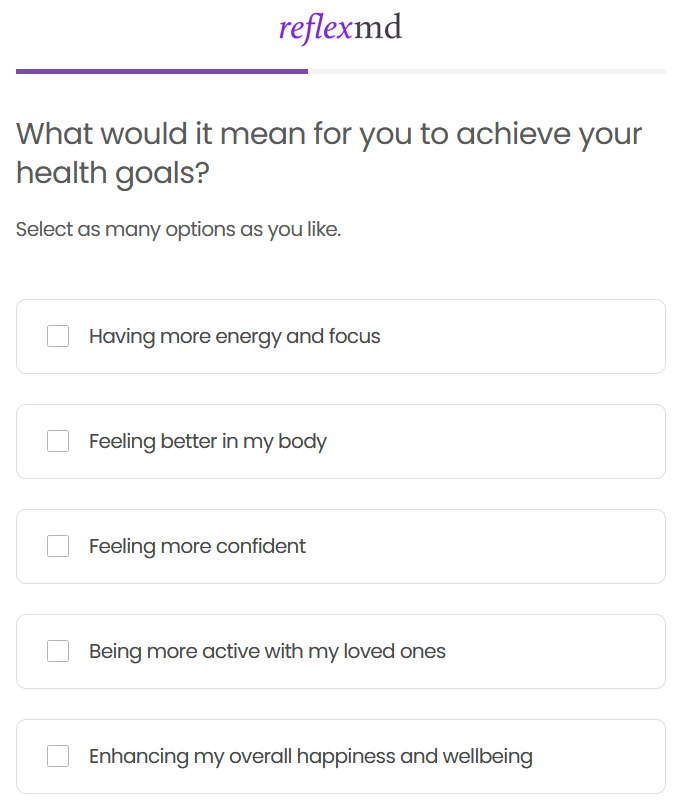The width and height of the screenshot is (681, 812).
Task: Click the 'Having more energy and focus' label text
Action: (235, 336)
